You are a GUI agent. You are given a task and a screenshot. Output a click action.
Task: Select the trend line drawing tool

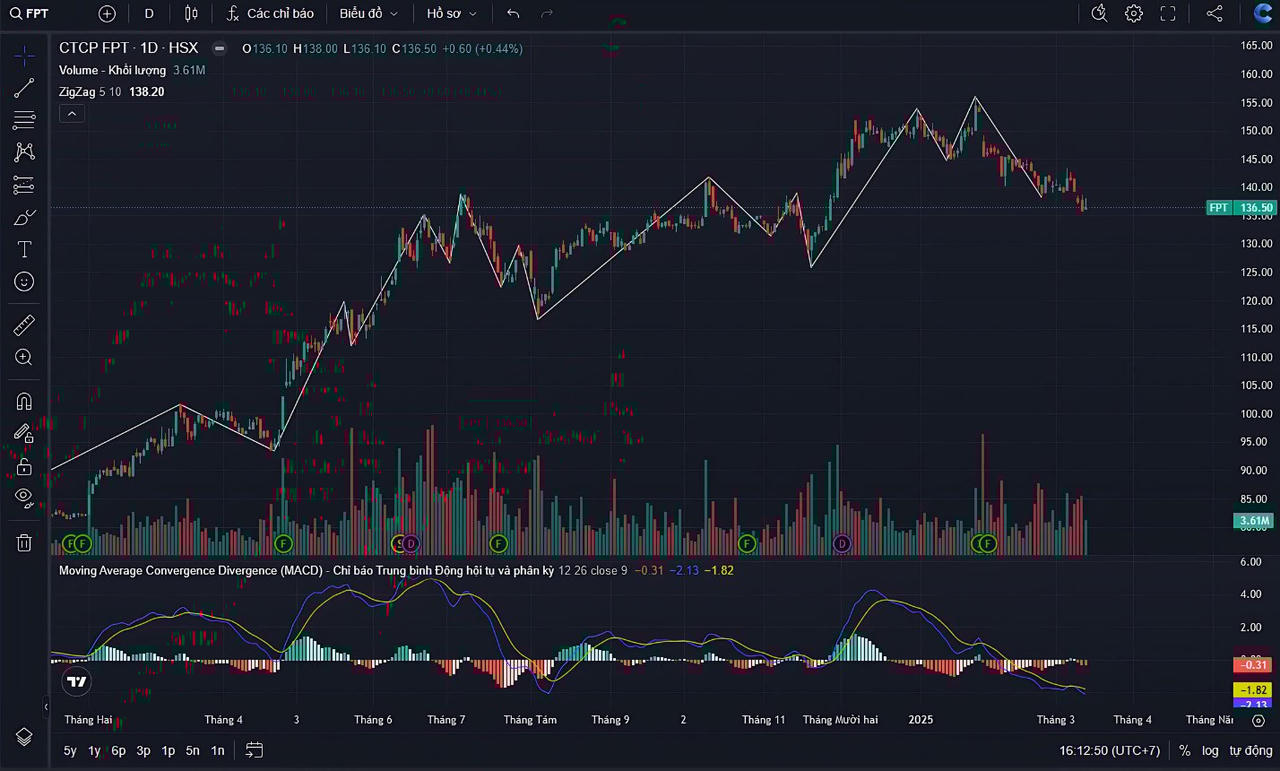point(24,88)
